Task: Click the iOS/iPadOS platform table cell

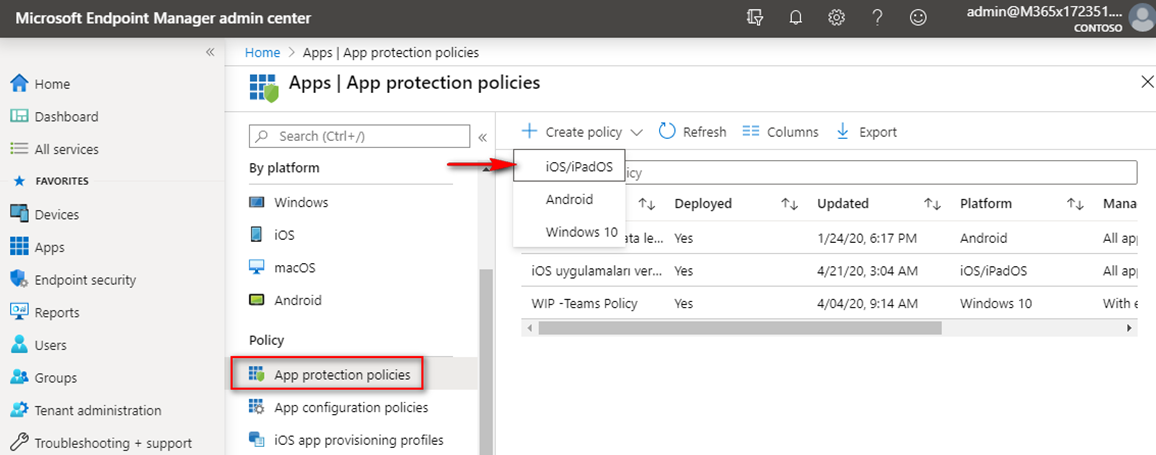Action: 994,271
